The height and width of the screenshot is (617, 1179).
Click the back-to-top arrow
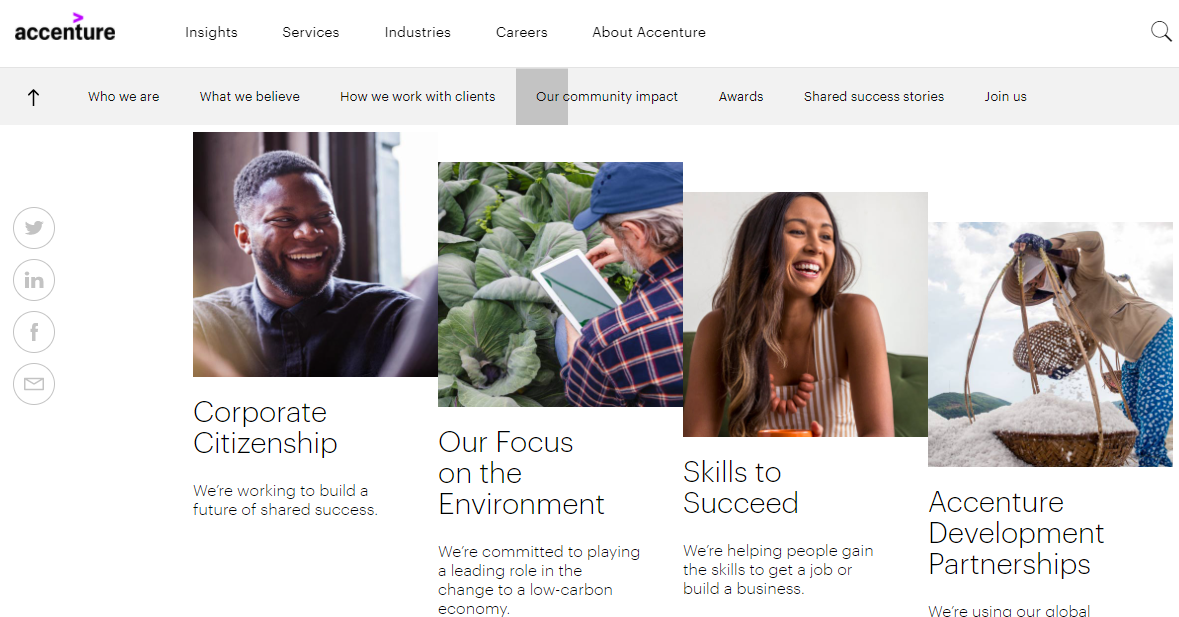click(x=34, y=96)
